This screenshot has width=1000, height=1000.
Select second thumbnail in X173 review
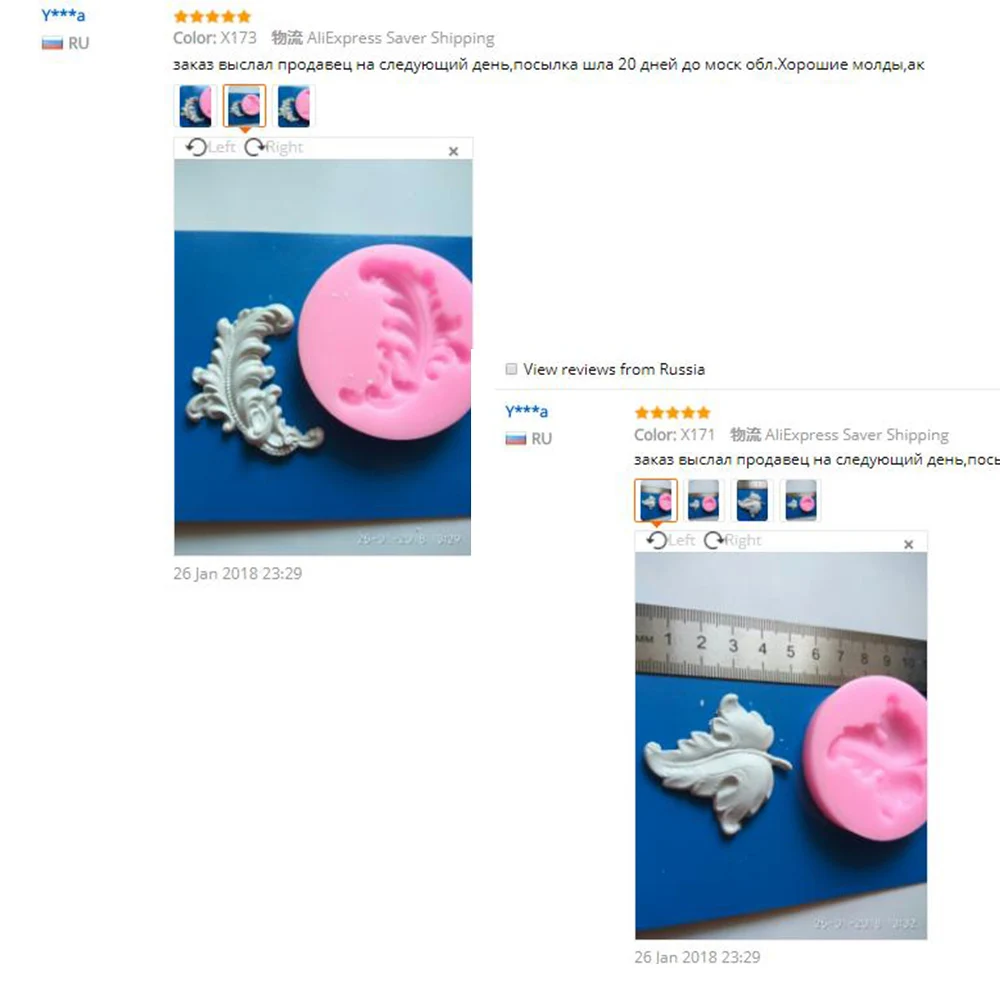click(x=244, y=106)
